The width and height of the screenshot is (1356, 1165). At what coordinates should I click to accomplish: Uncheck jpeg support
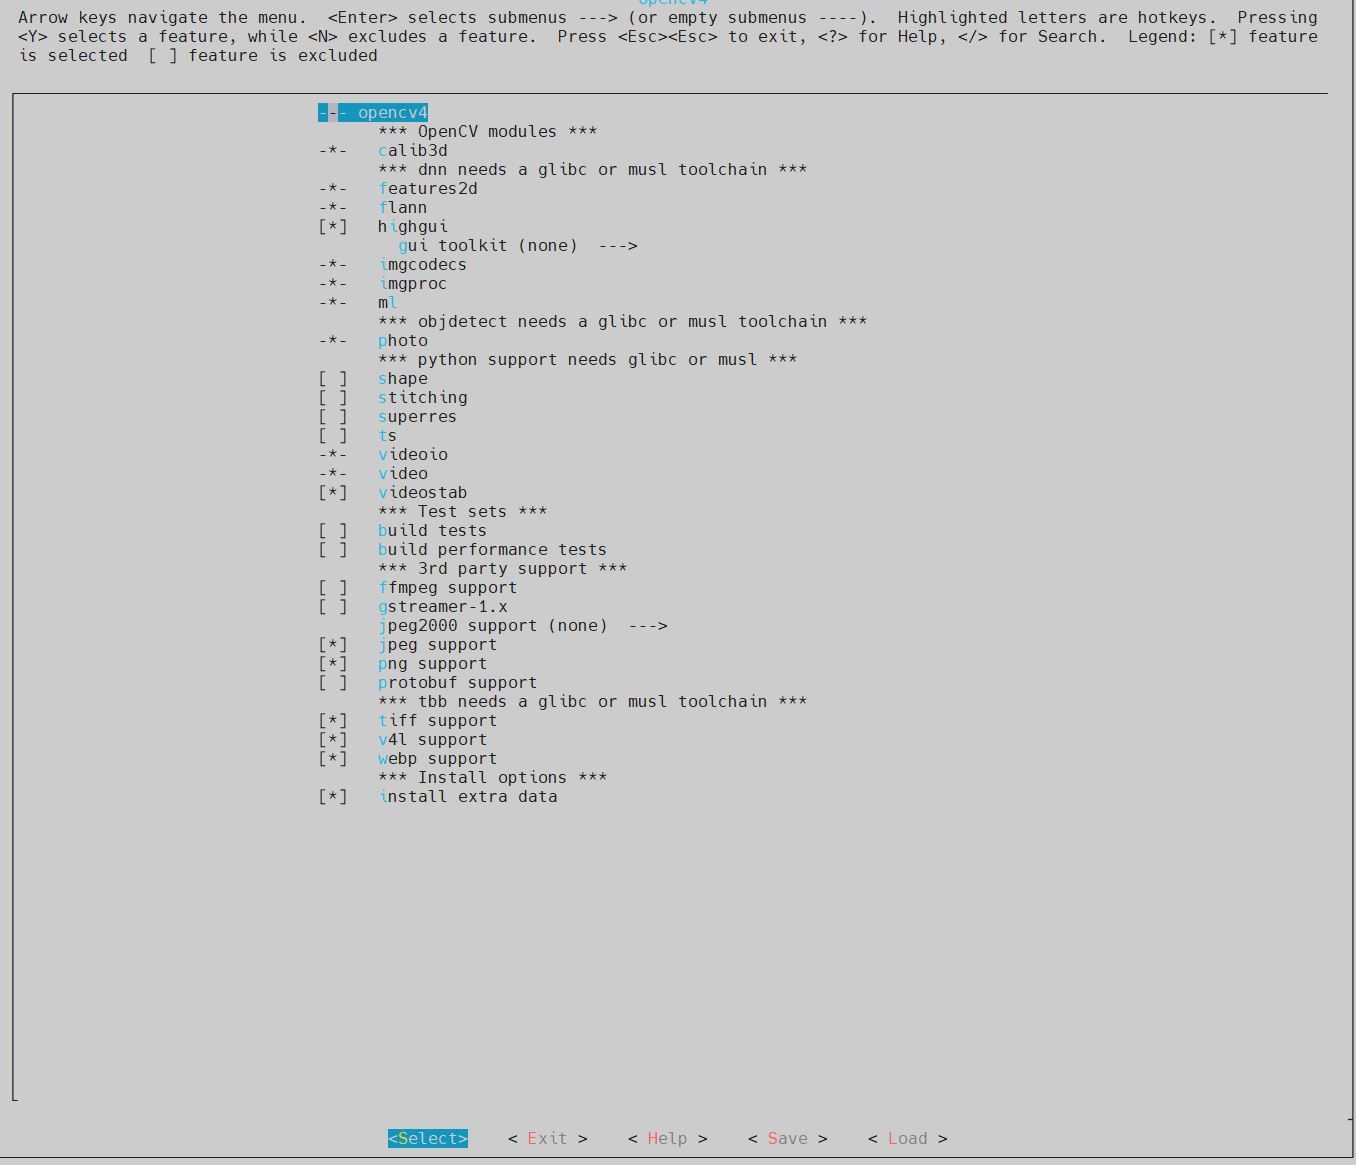click(333, 645)
